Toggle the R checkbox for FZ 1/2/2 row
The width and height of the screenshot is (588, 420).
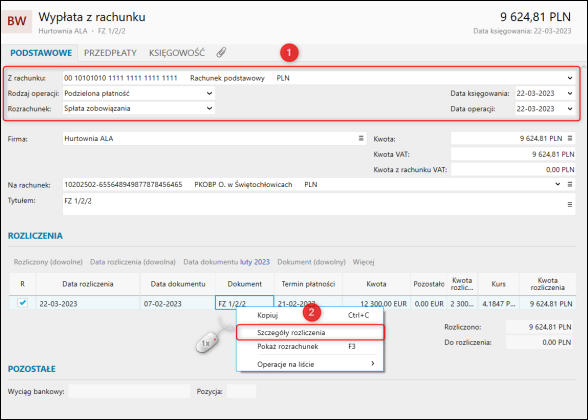pos(22,303)
